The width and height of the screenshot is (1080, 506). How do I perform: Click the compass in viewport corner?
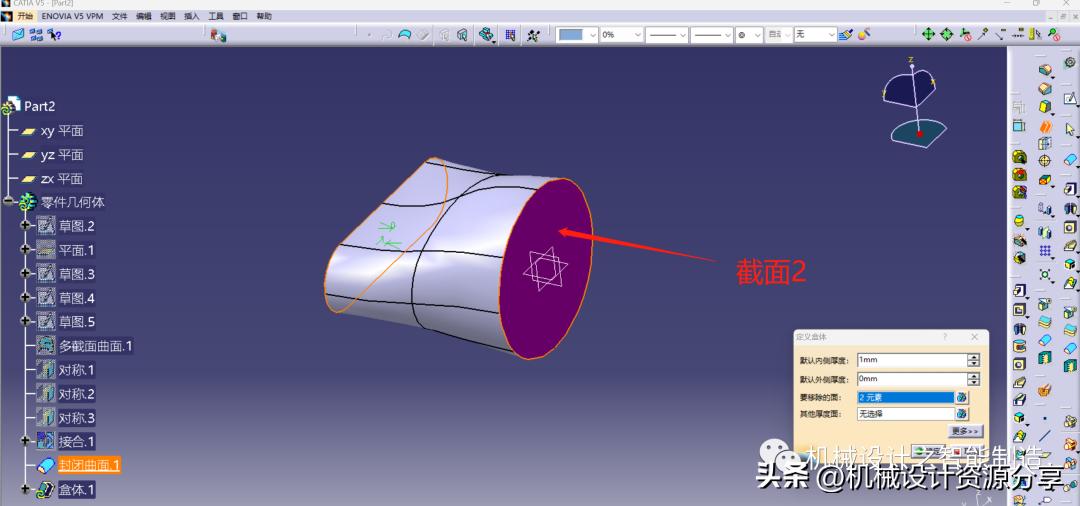pyautogui.click(x=913, y=101)
